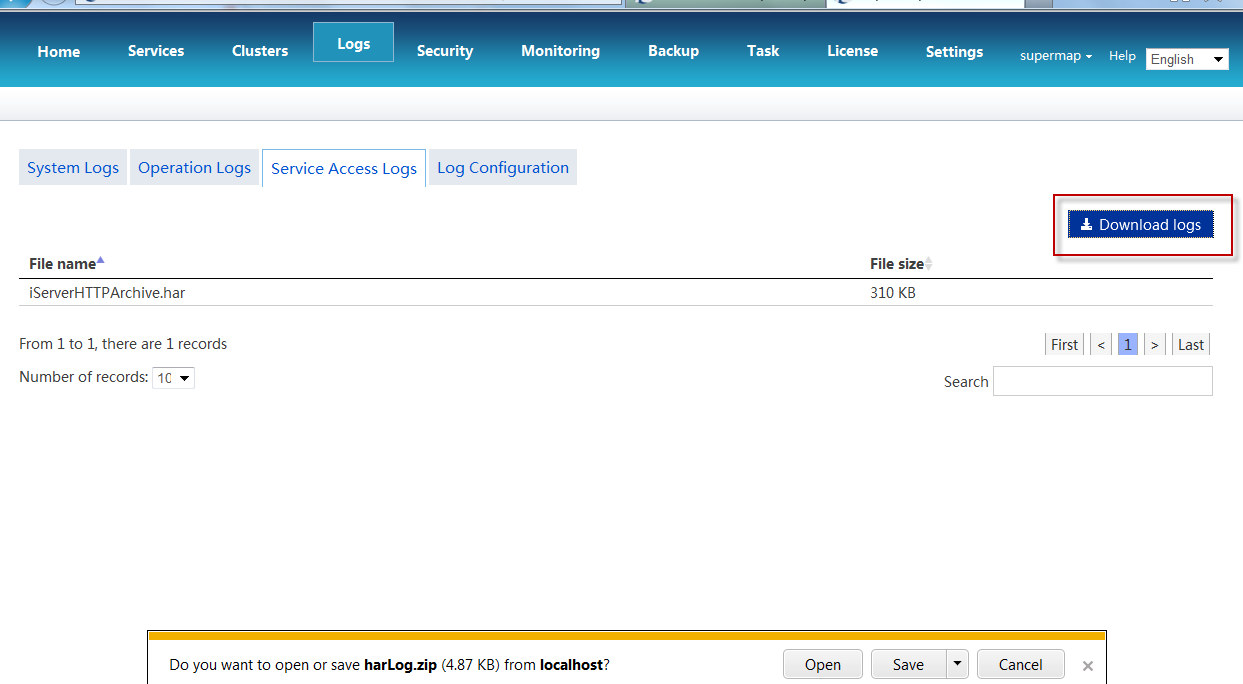Click the Search input field

[1102, 381]
